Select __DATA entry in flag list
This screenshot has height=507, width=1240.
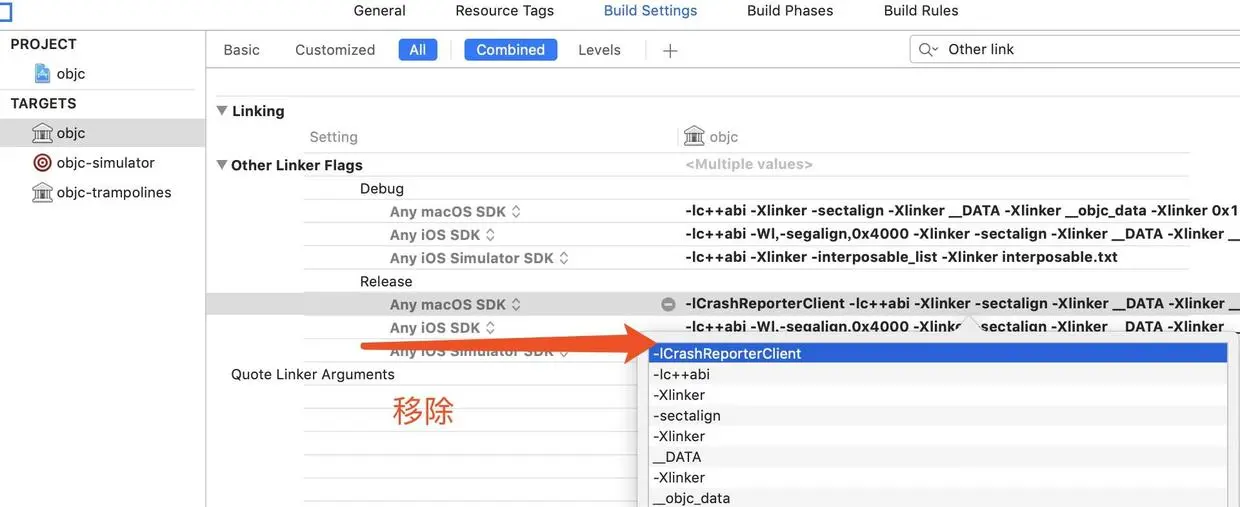click(938, 457)
